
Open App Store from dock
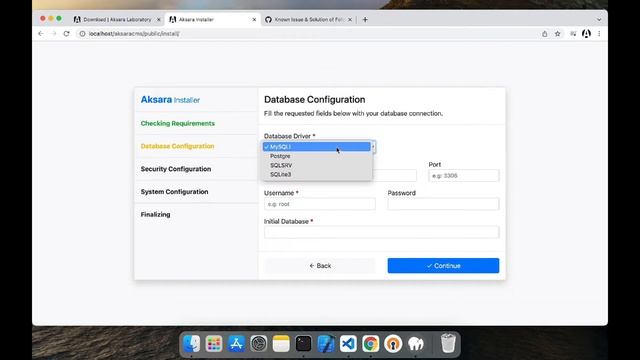pos(236,344)
